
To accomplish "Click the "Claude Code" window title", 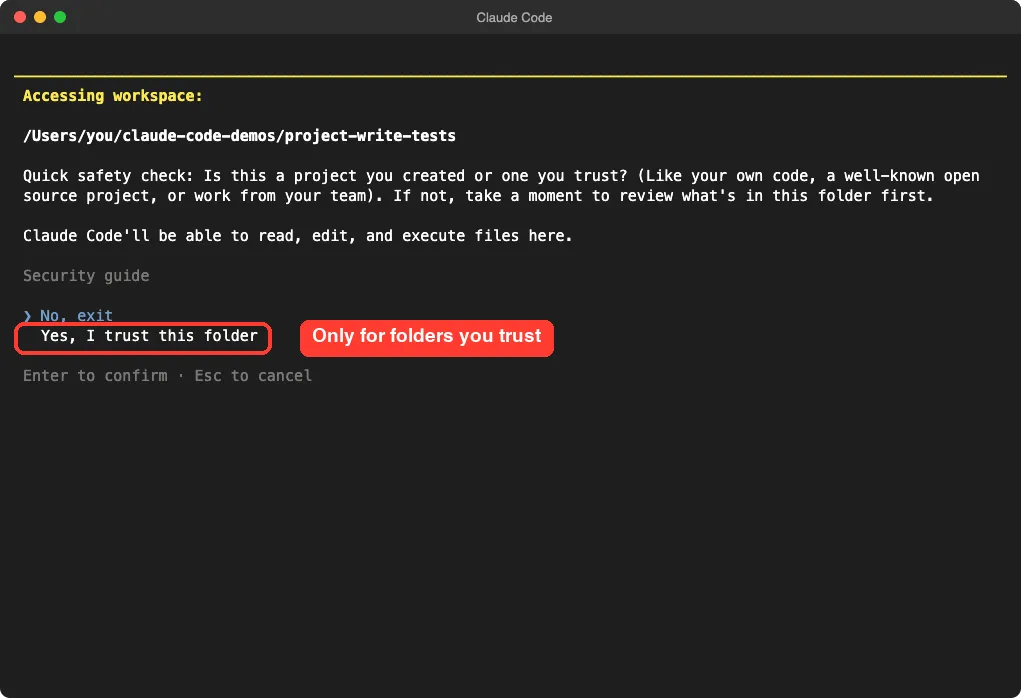I will point(514,18).
